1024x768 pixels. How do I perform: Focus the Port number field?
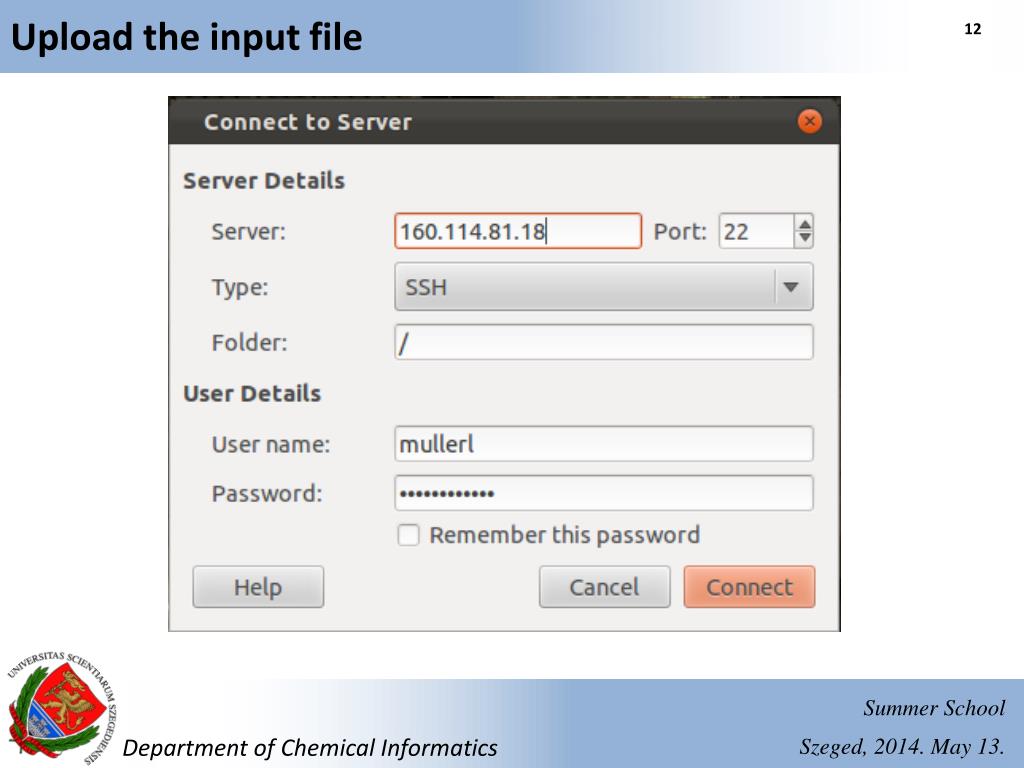click(755, 231)
